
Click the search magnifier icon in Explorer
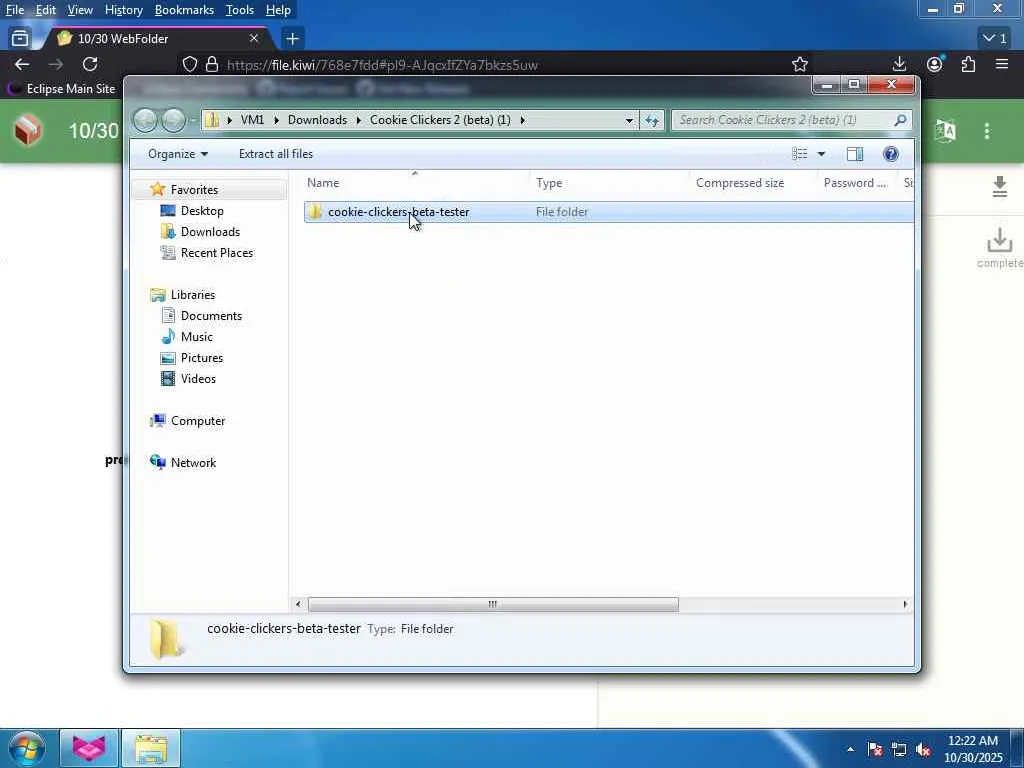(901, 120)
